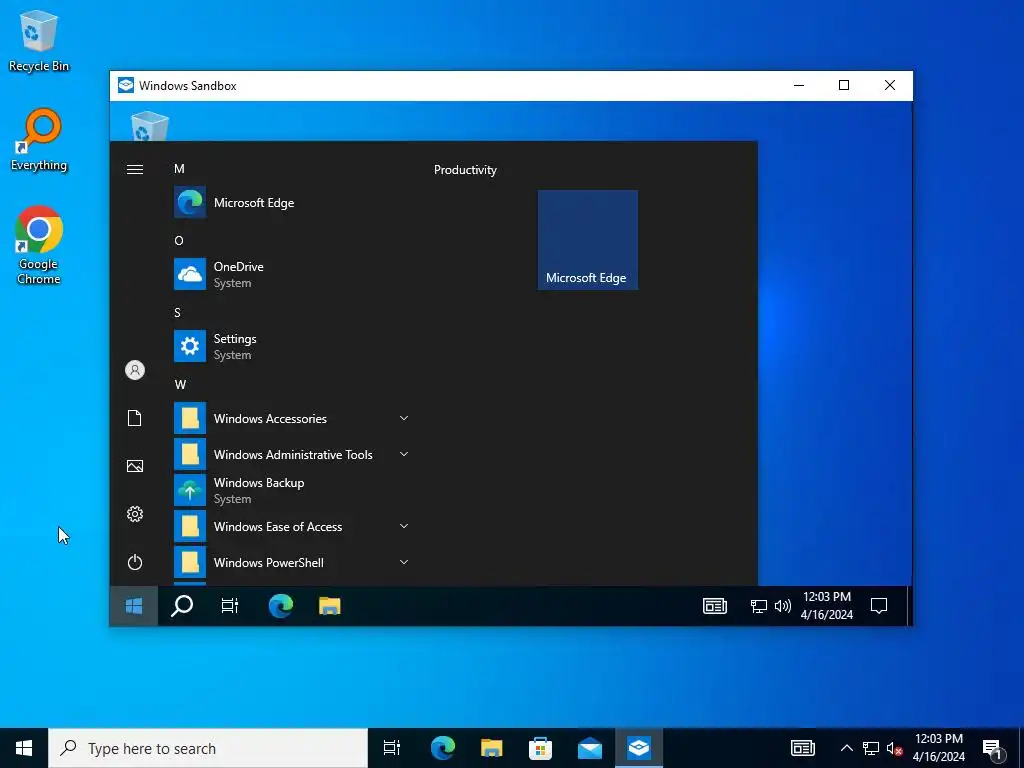Viewport: 1024px width, 768px height.
Task: Launch OneDrive from sandbox Start menu
Action: [x=292, y=274]
